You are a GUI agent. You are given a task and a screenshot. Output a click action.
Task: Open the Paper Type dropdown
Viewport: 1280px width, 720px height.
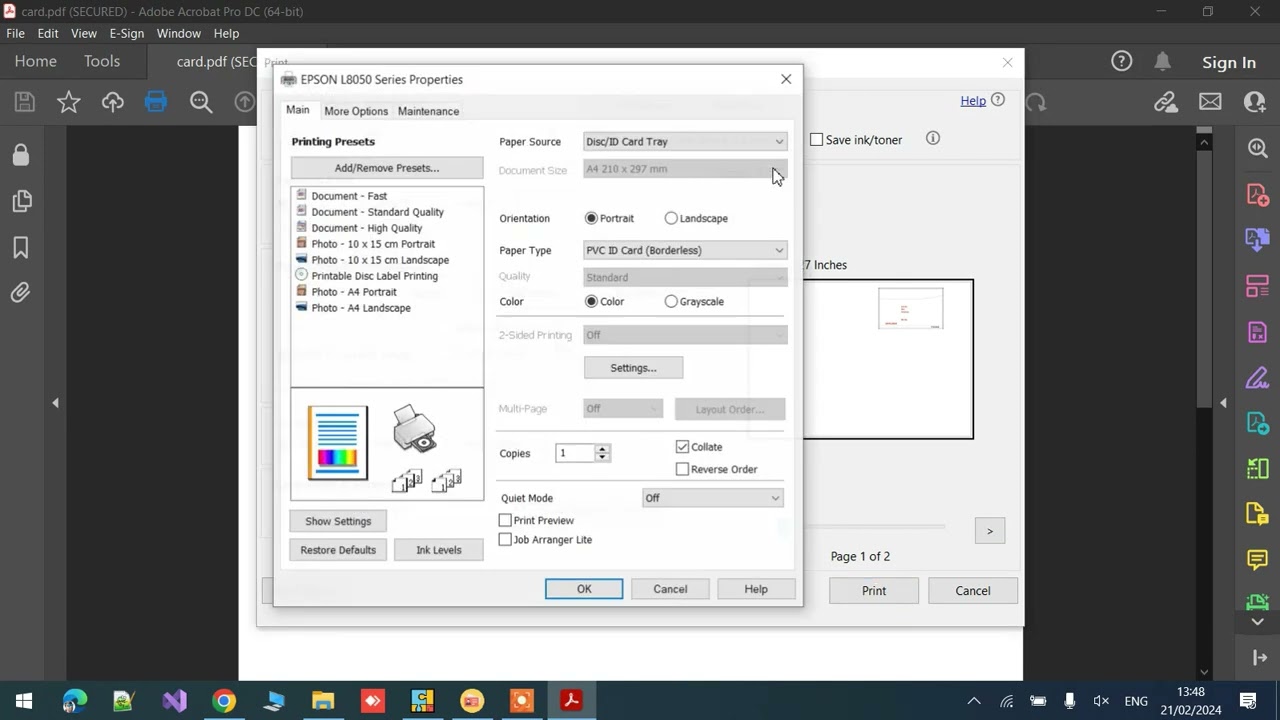[685, 250]
